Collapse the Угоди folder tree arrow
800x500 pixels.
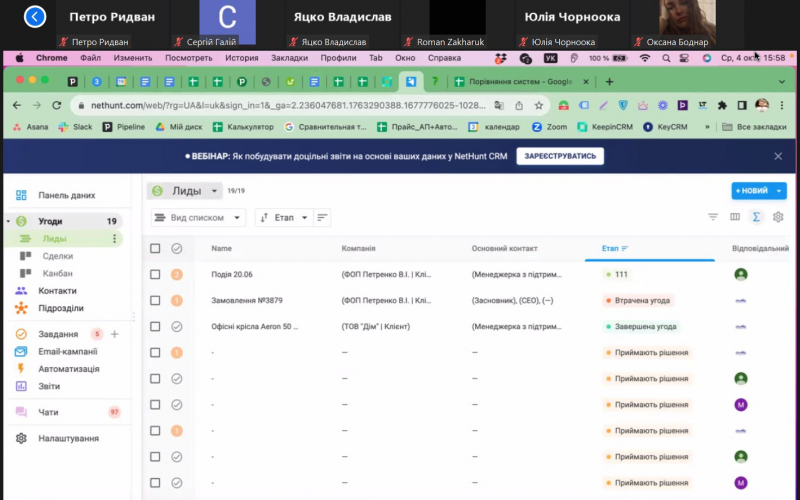pos(8,221)
